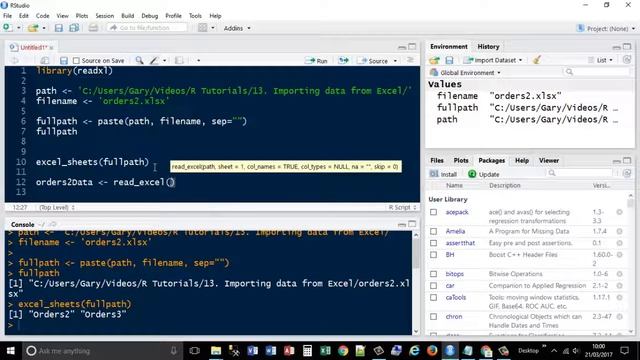Check the car package box
Image resolution: width=640 pixels, height=360 pixels.
[x=433, y=286]
